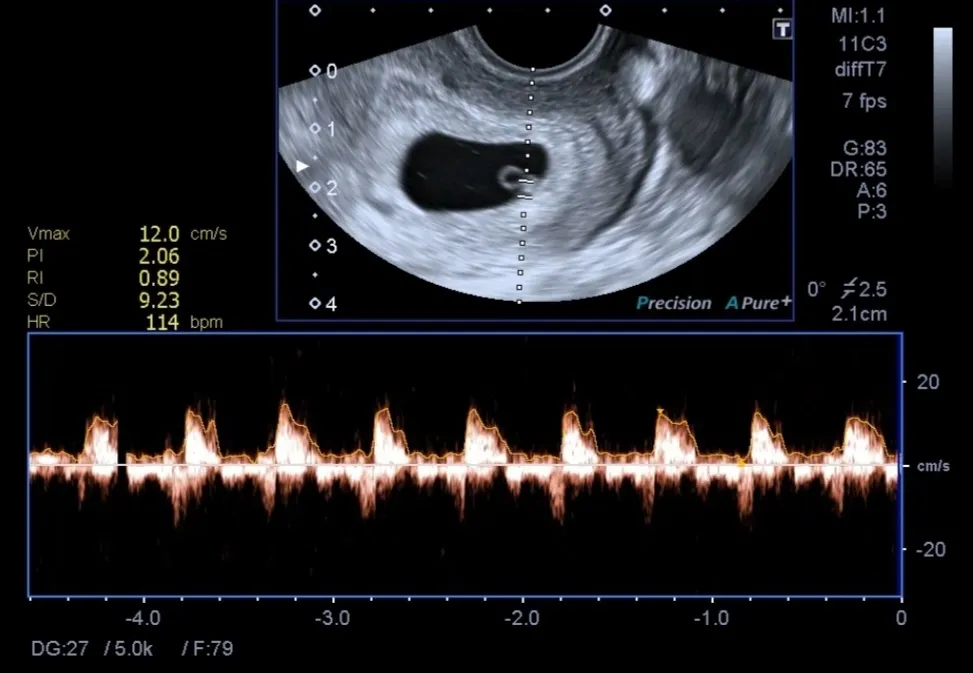Click the -20 velocity scale mark
Viewport: 973px width, 673px height.
(930, 549)
